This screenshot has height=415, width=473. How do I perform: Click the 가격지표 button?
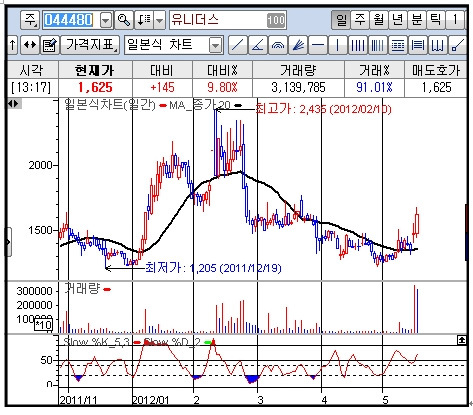click(90, 45)
